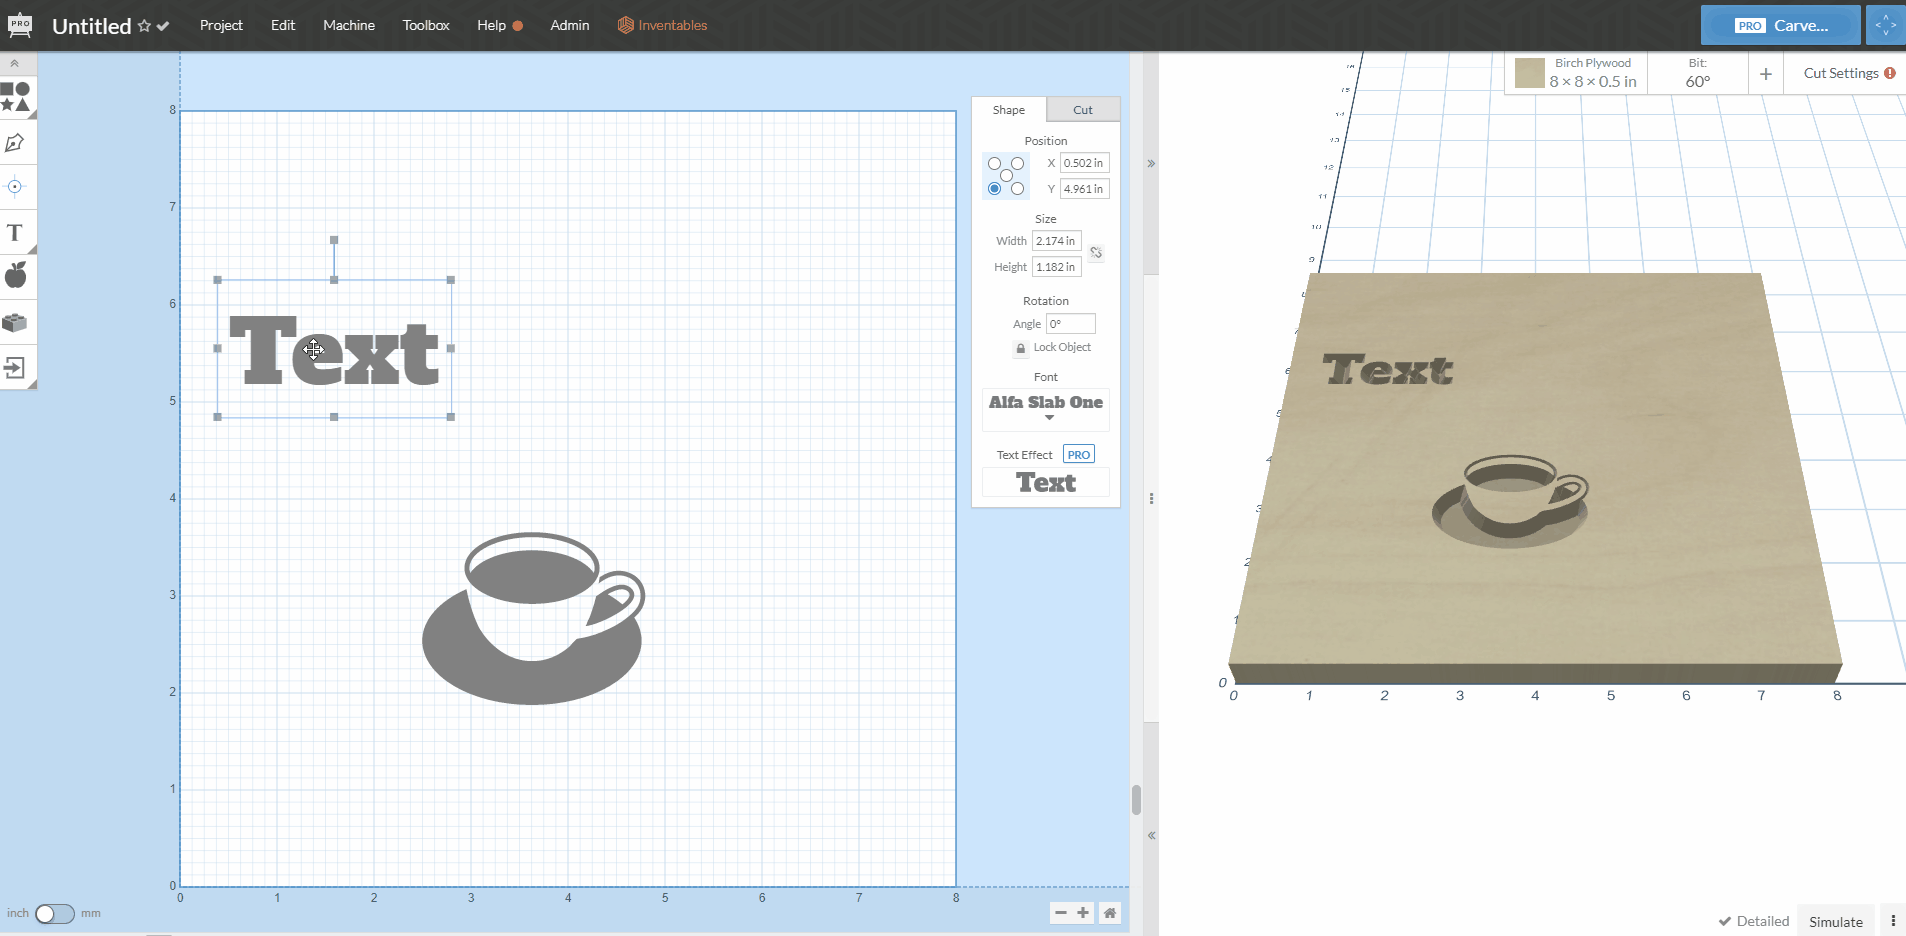Image resolution: width=1906 pixels, height=936 pixels.
Task: Open the Icons library apple icon
Action: point(15,276)
